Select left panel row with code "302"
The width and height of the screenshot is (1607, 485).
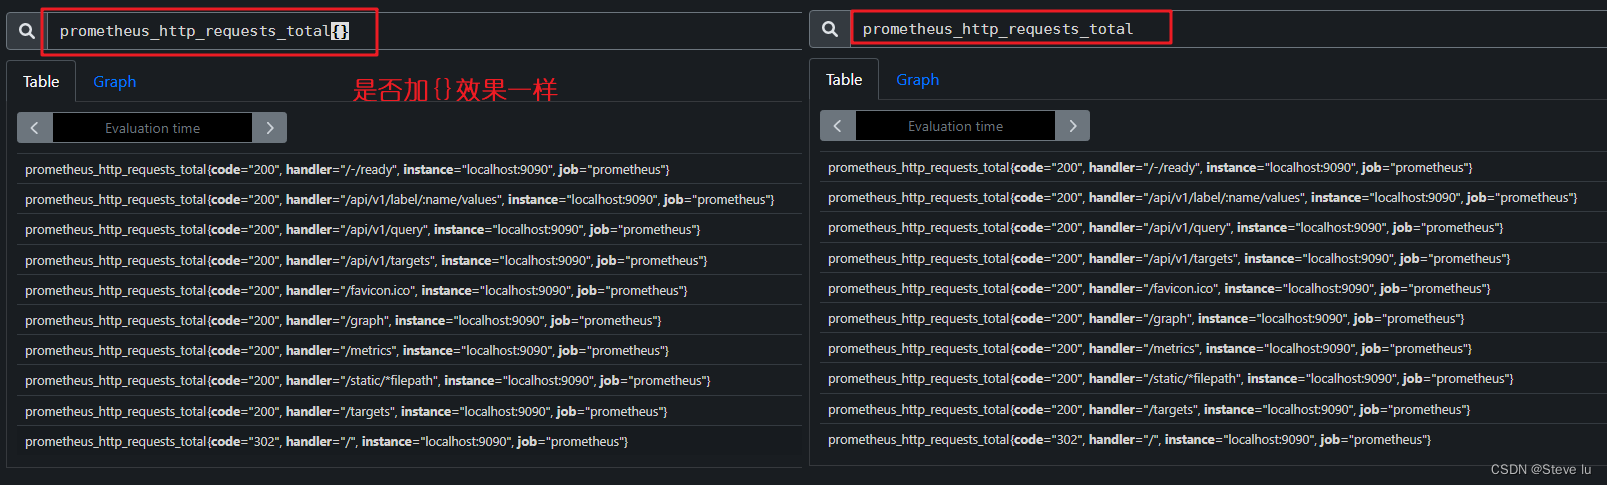(410, 441)
